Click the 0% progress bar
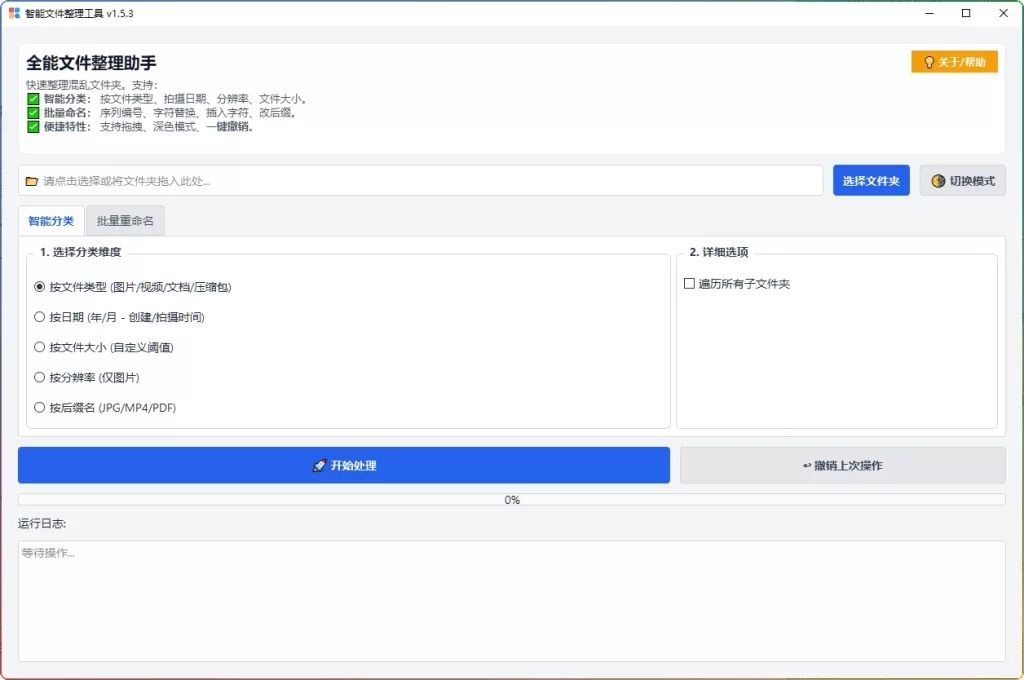The height and width of the screenshot is (680, 1024). tap(512, 499)
